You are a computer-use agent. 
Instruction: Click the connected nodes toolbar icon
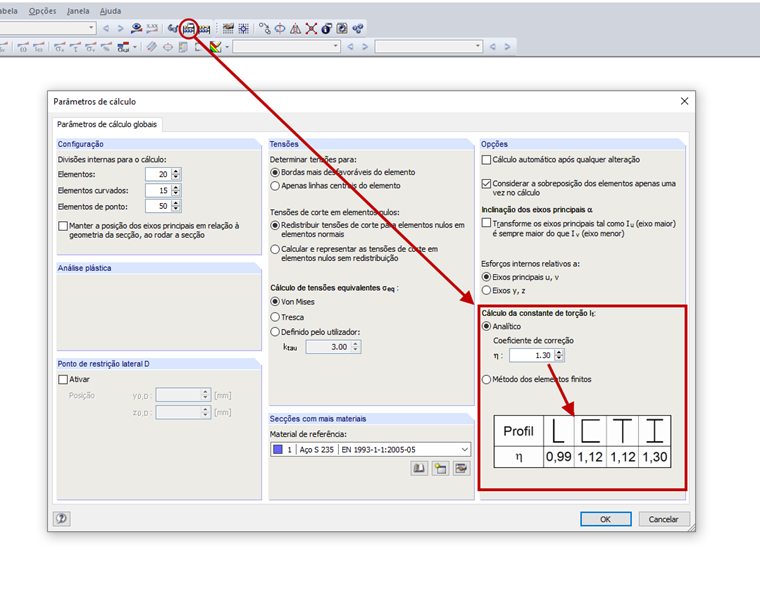(265, 29)
